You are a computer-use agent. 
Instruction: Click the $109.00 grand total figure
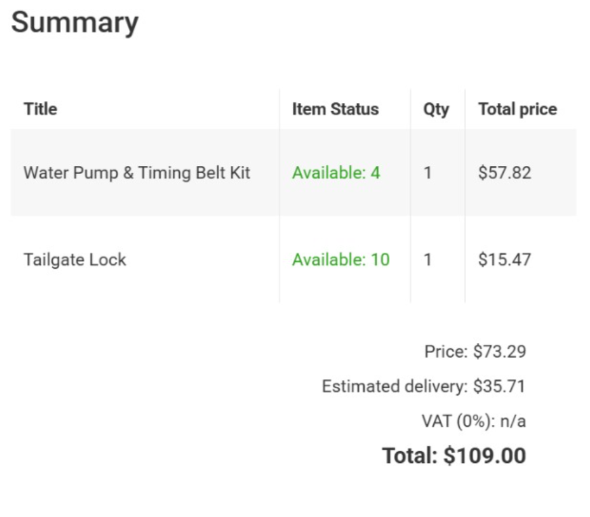pos(485,455)
